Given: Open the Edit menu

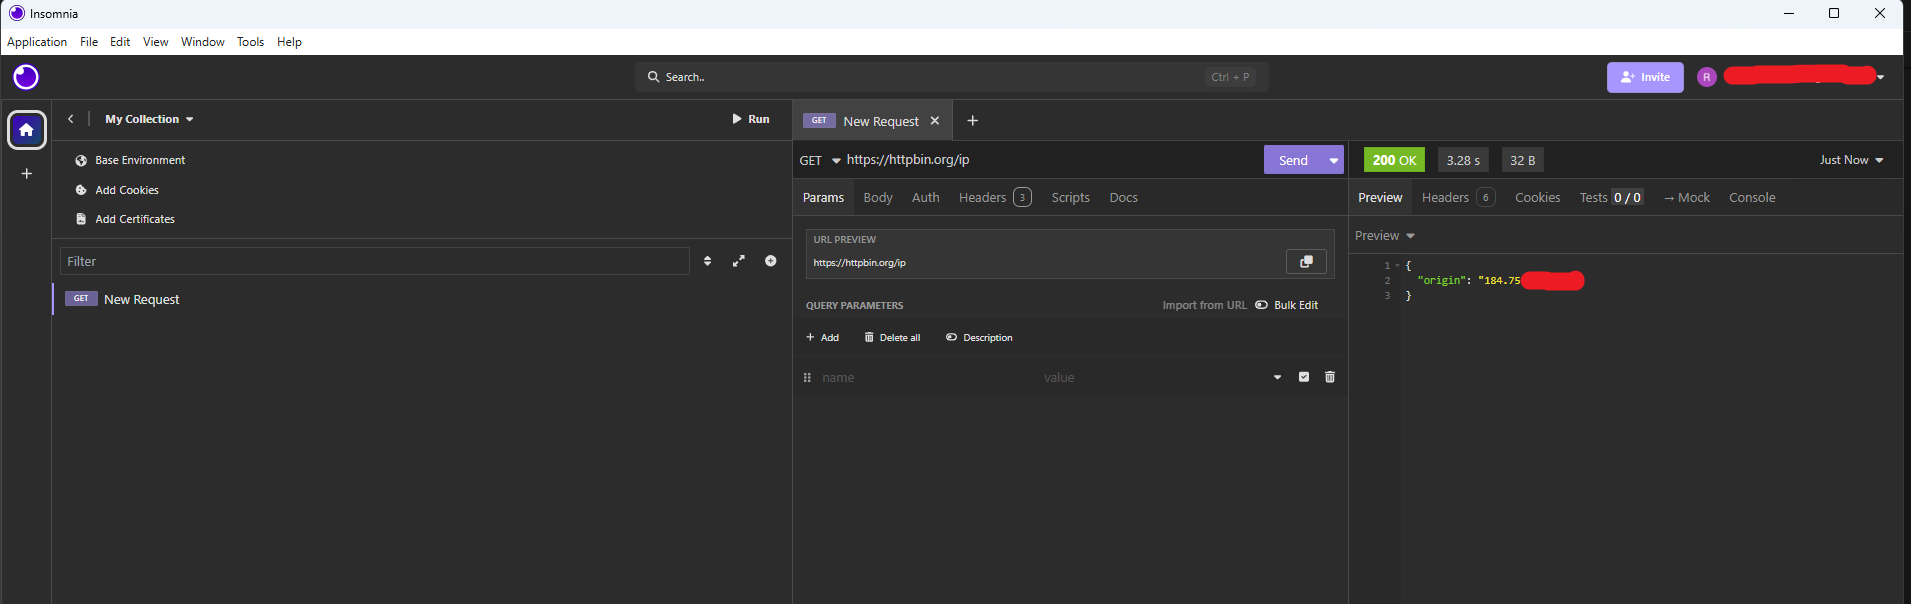Looking at the screenshot, I should 120,42.
